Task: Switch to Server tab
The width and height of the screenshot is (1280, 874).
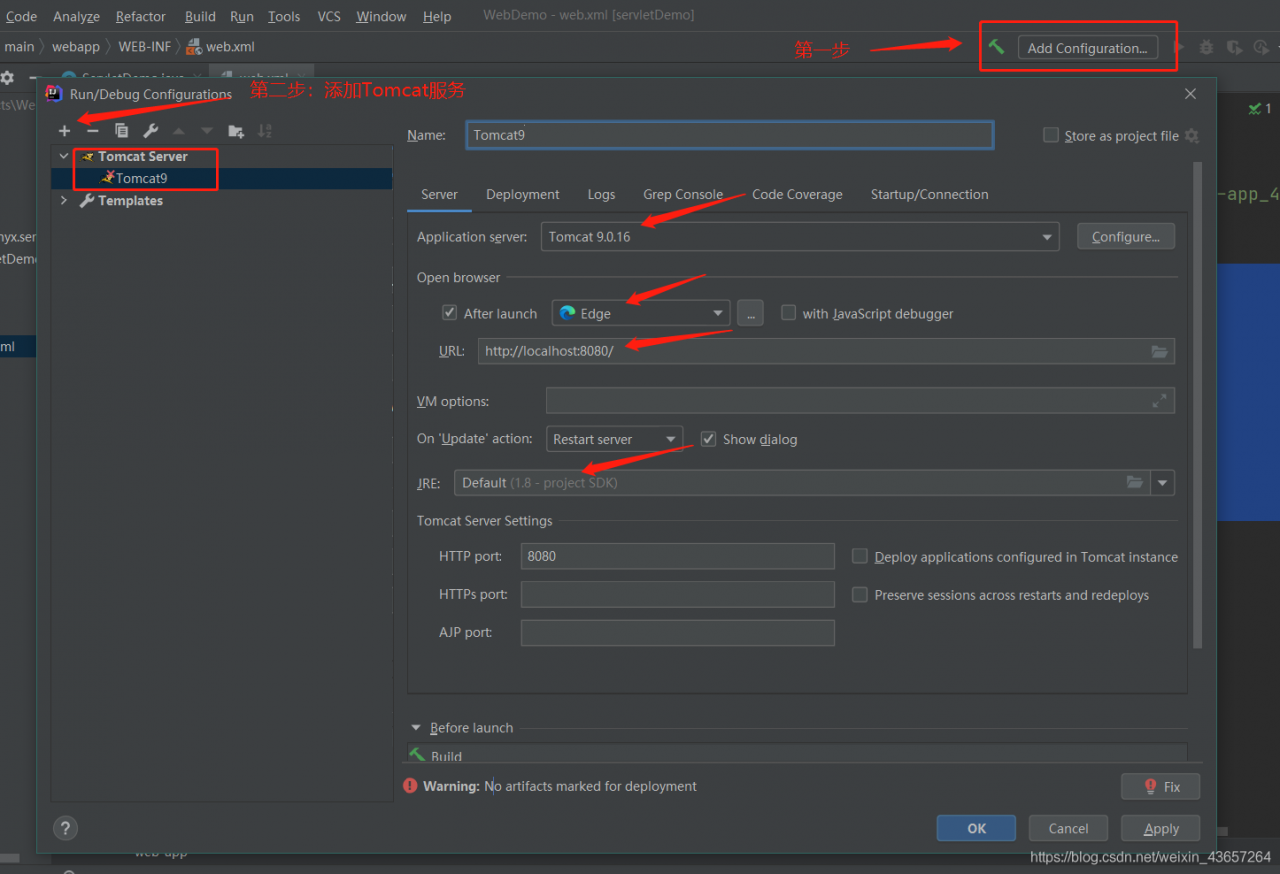Action: coord(439,194)
